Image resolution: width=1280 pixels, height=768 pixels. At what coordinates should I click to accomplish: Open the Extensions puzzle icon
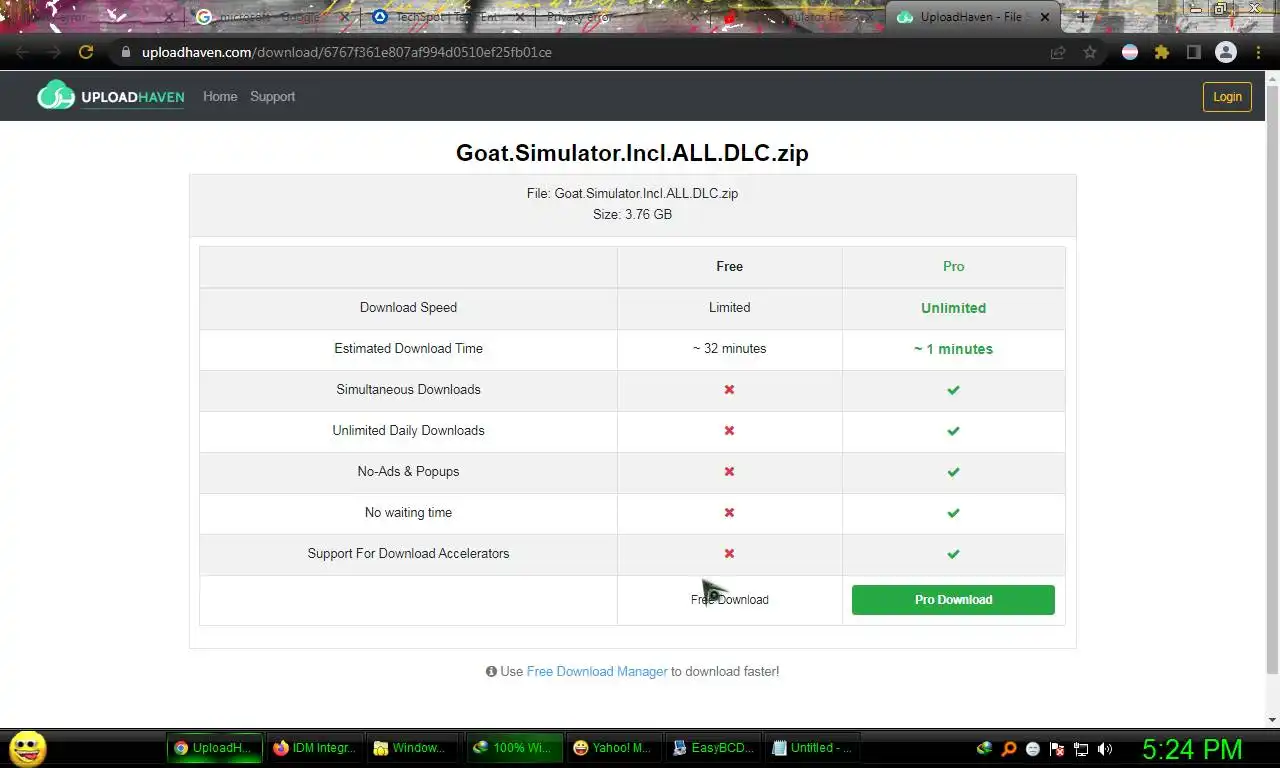point(1162,52)
